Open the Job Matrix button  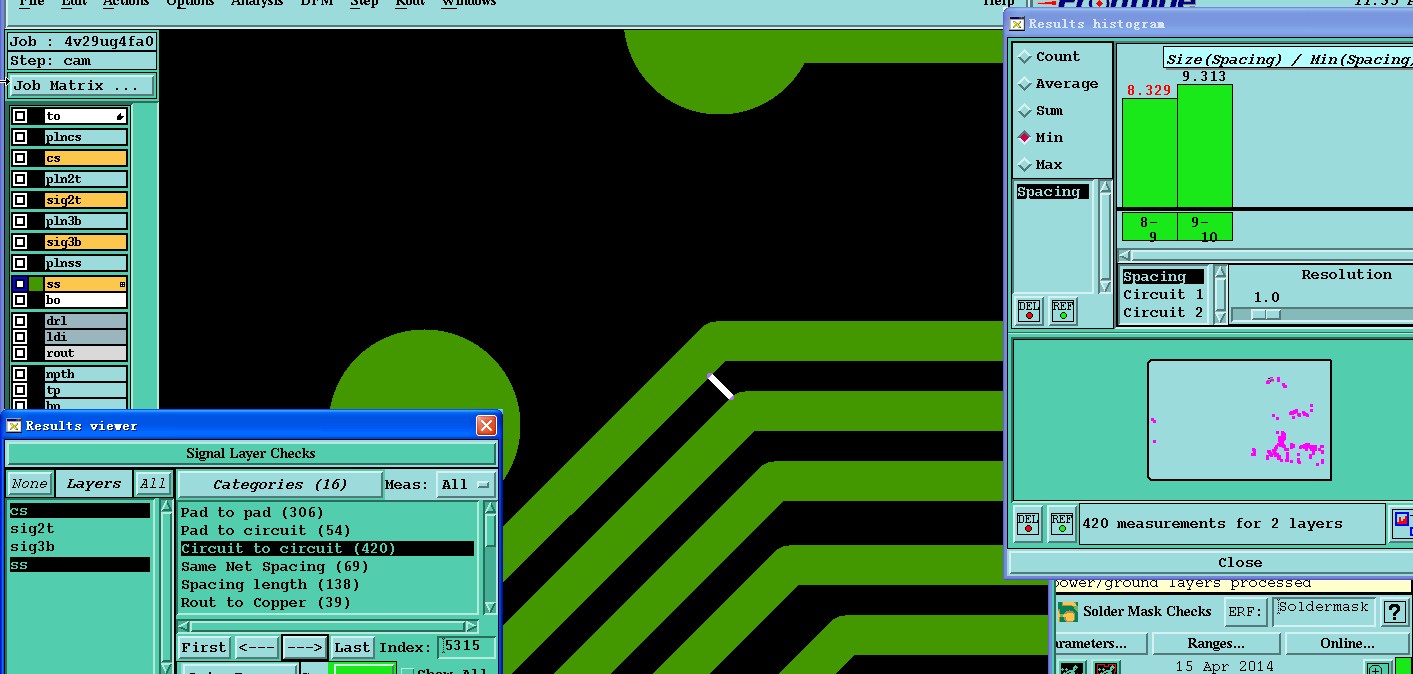(x=82, y=86)
